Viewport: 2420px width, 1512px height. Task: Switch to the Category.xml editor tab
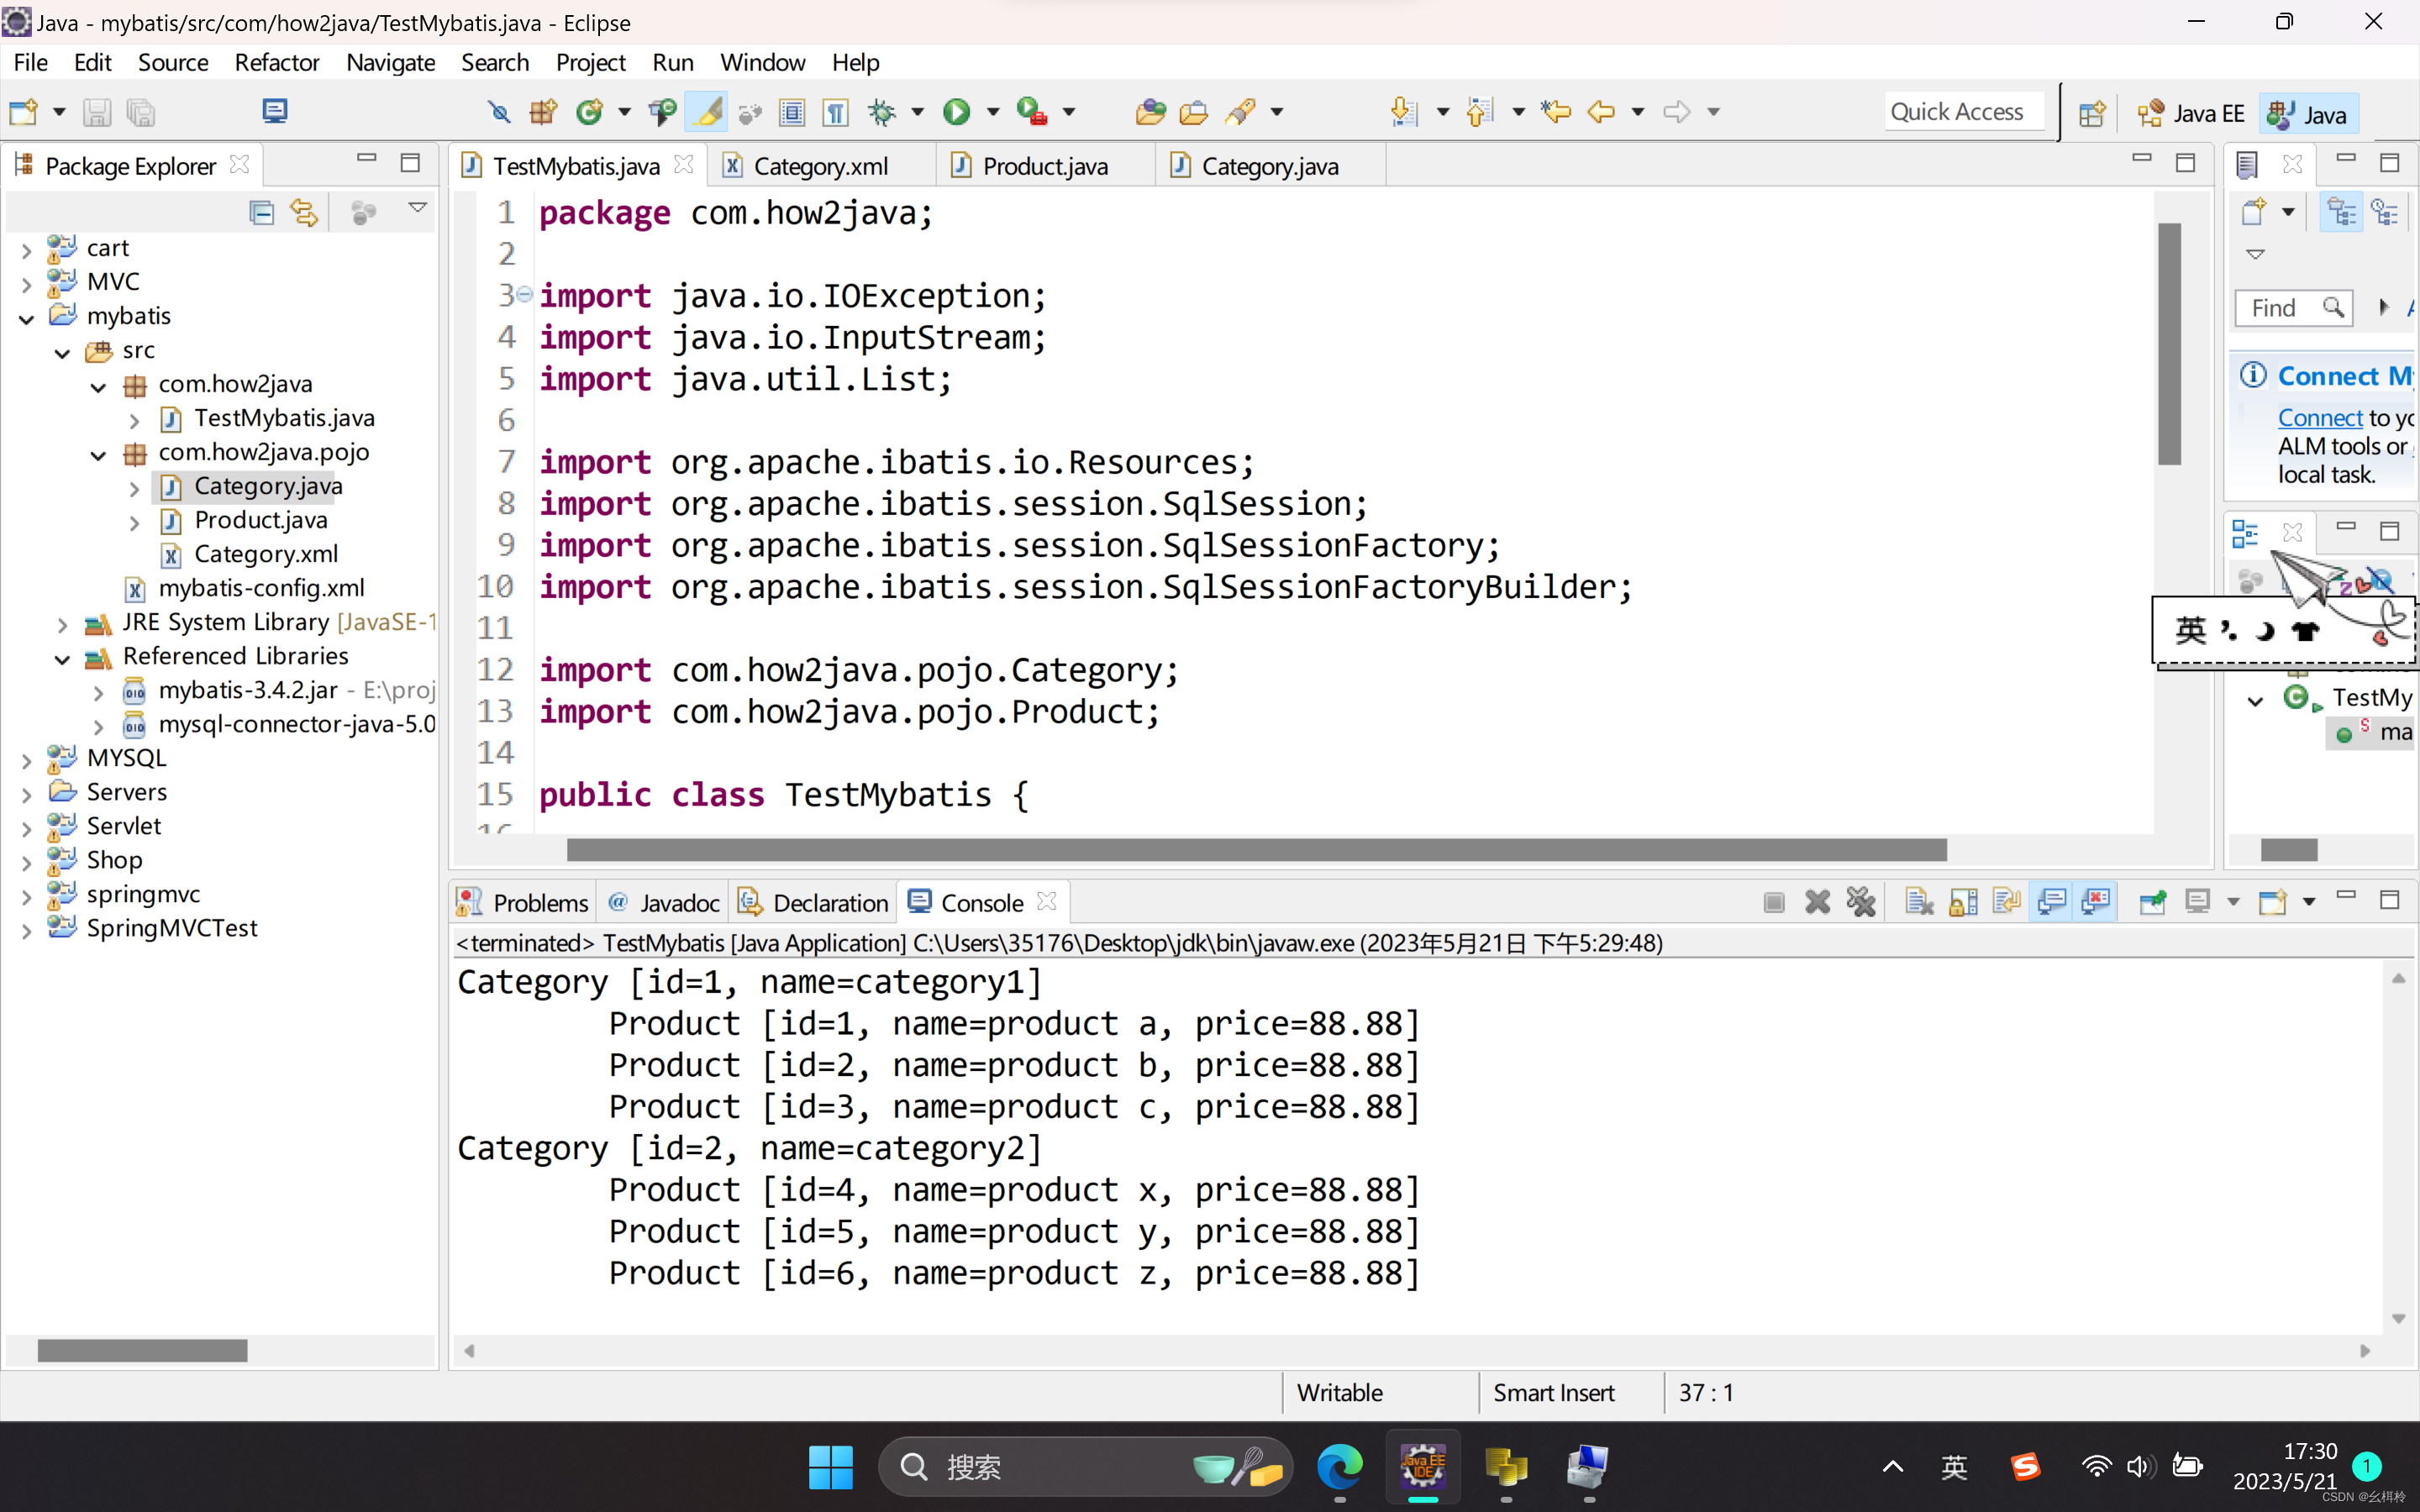[820, 166]
